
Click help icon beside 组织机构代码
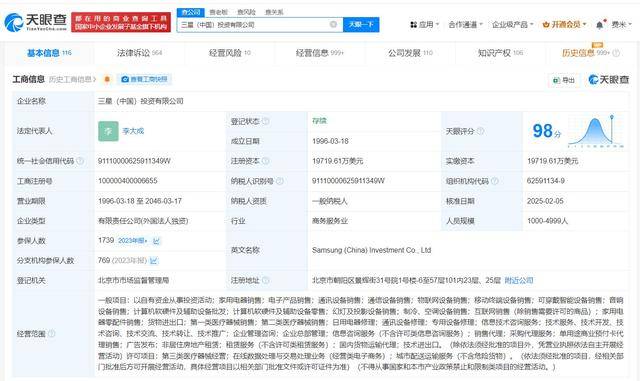494,181
